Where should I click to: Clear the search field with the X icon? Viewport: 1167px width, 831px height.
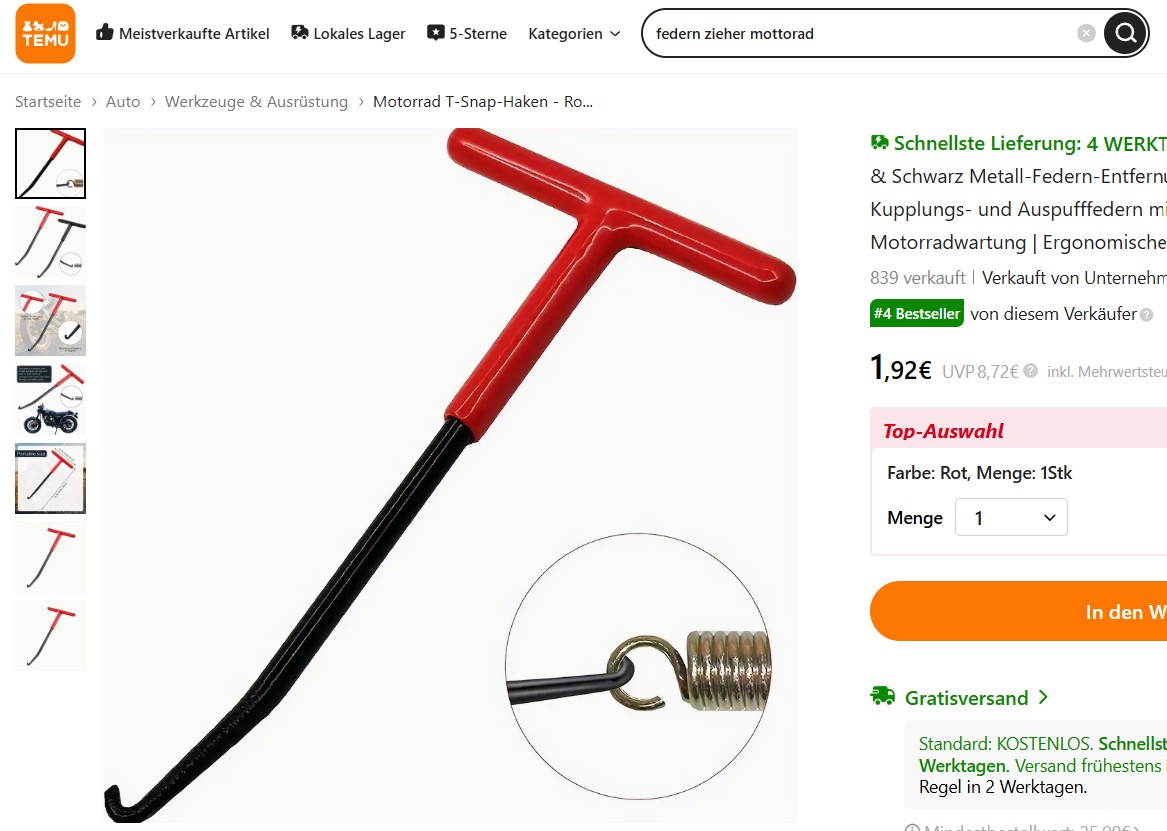[1086, 33]
